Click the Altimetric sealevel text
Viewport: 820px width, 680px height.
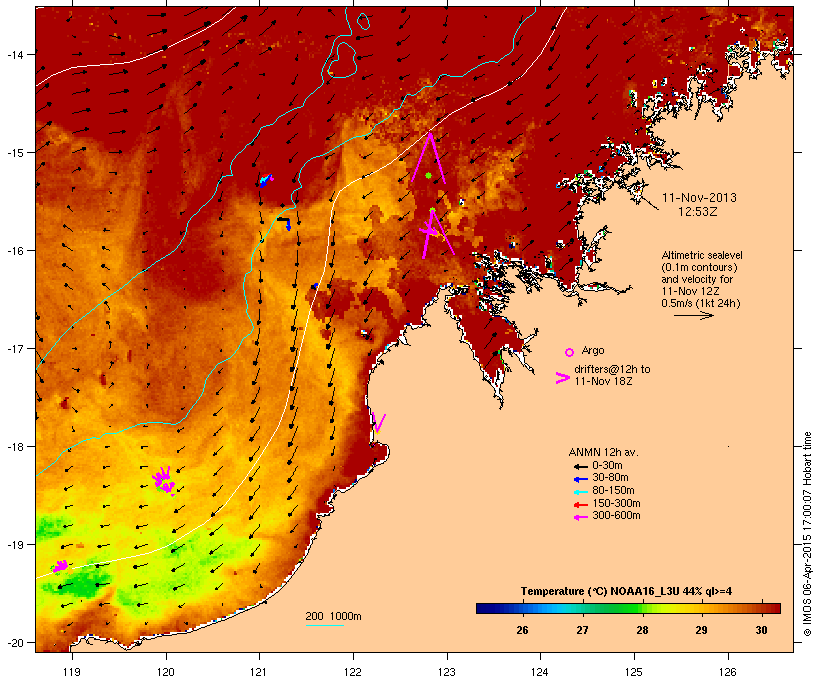702,255
